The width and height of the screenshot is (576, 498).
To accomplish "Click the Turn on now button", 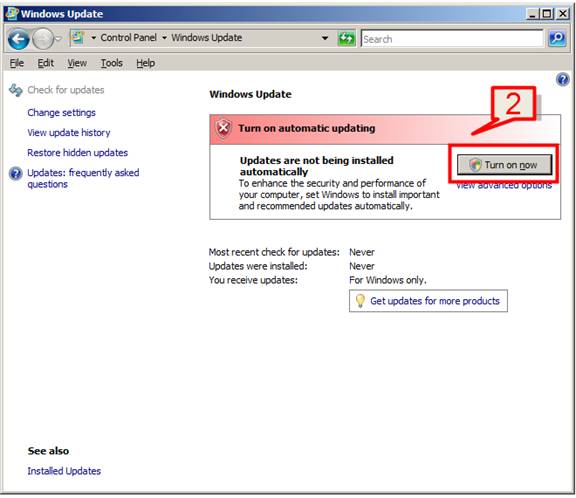I will click(504, 165).
